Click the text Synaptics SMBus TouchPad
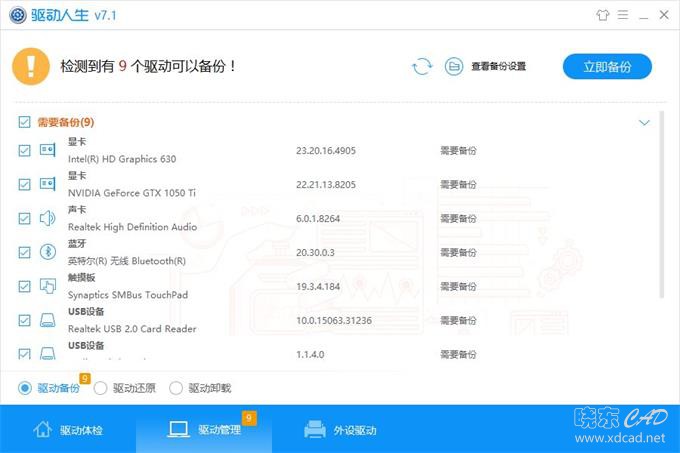The width and height of the screenshot is (680, 453). coord(128,295)
